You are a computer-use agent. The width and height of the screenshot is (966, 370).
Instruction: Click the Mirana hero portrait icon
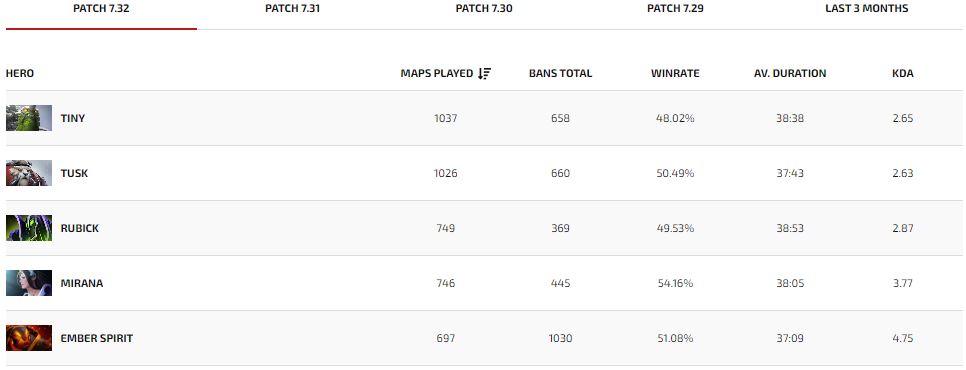pos(29,283)
